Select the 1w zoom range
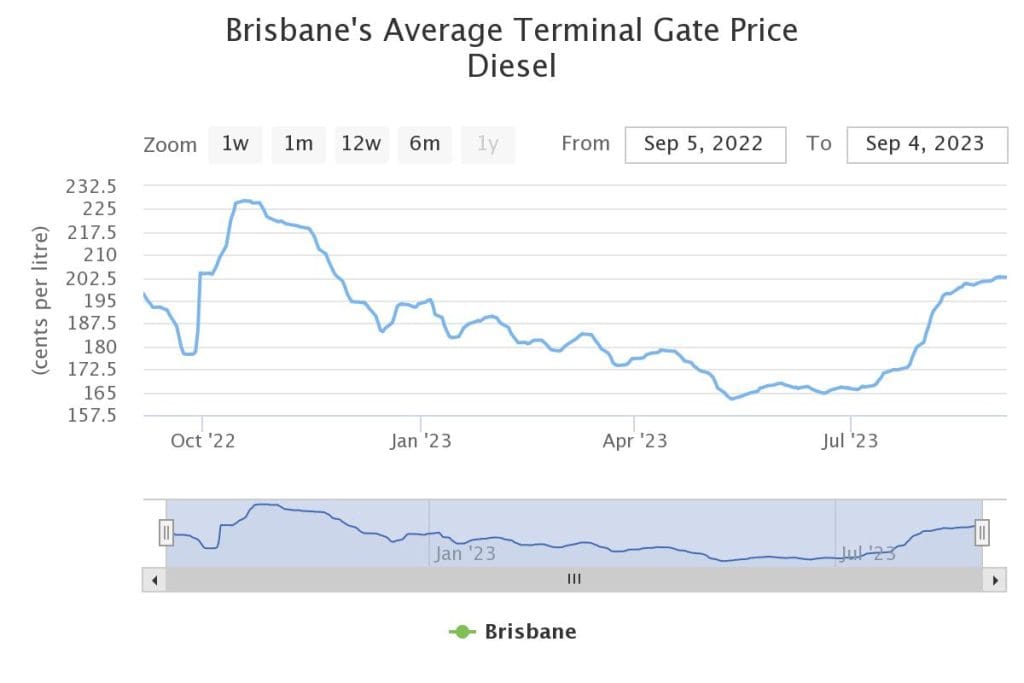 click(x=235, y=144)
